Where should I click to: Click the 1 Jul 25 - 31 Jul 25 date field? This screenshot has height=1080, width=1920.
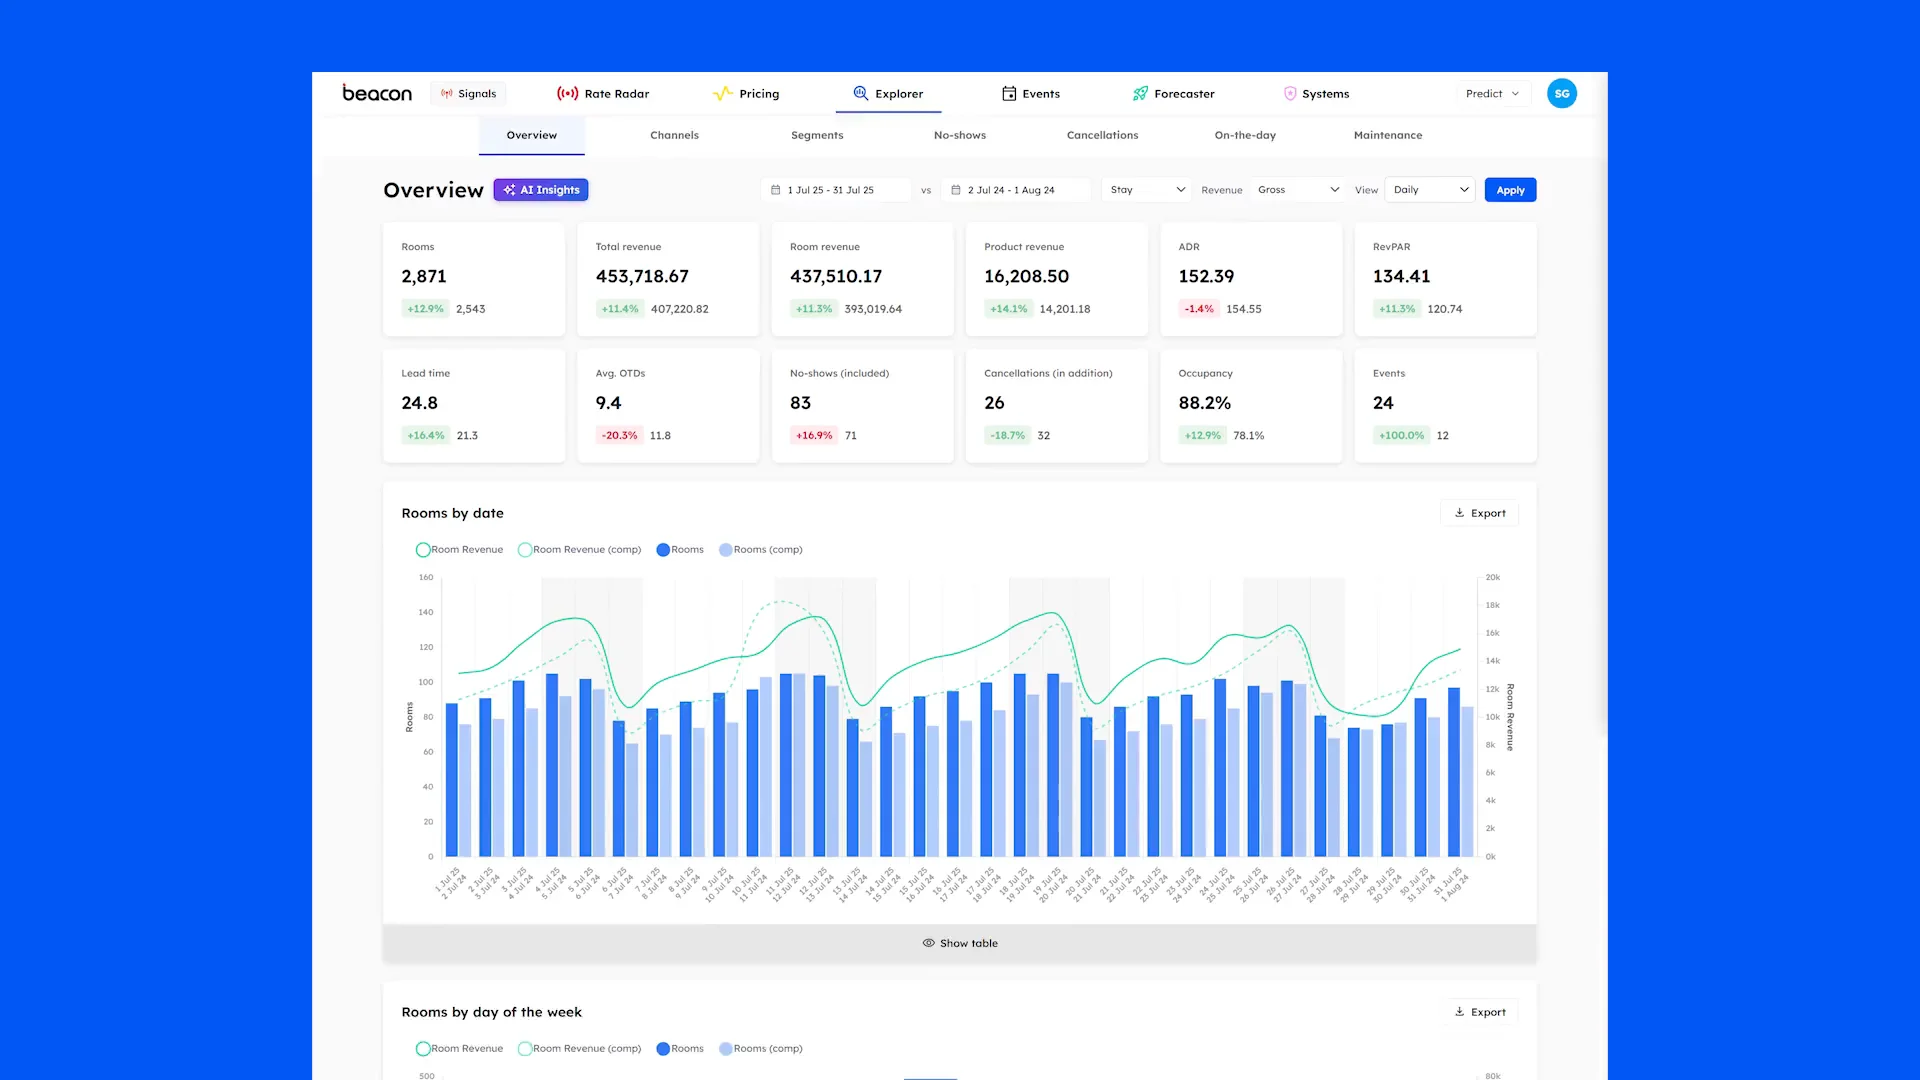pyautogui.click(x=836, y=190)
